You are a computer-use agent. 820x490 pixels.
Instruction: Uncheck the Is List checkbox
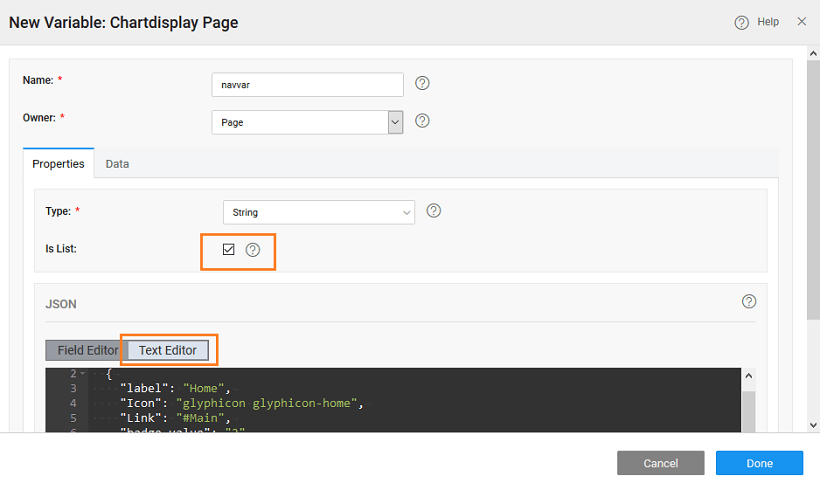228,249
